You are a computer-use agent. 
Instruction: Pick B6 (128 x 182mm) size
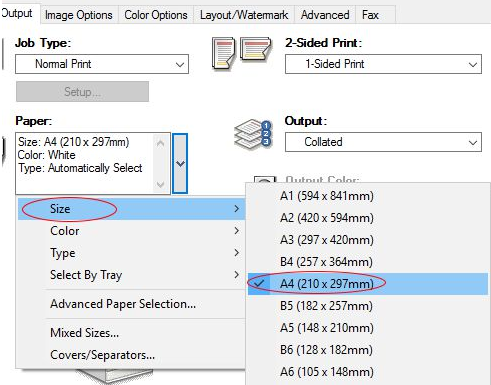click(368, 350)
